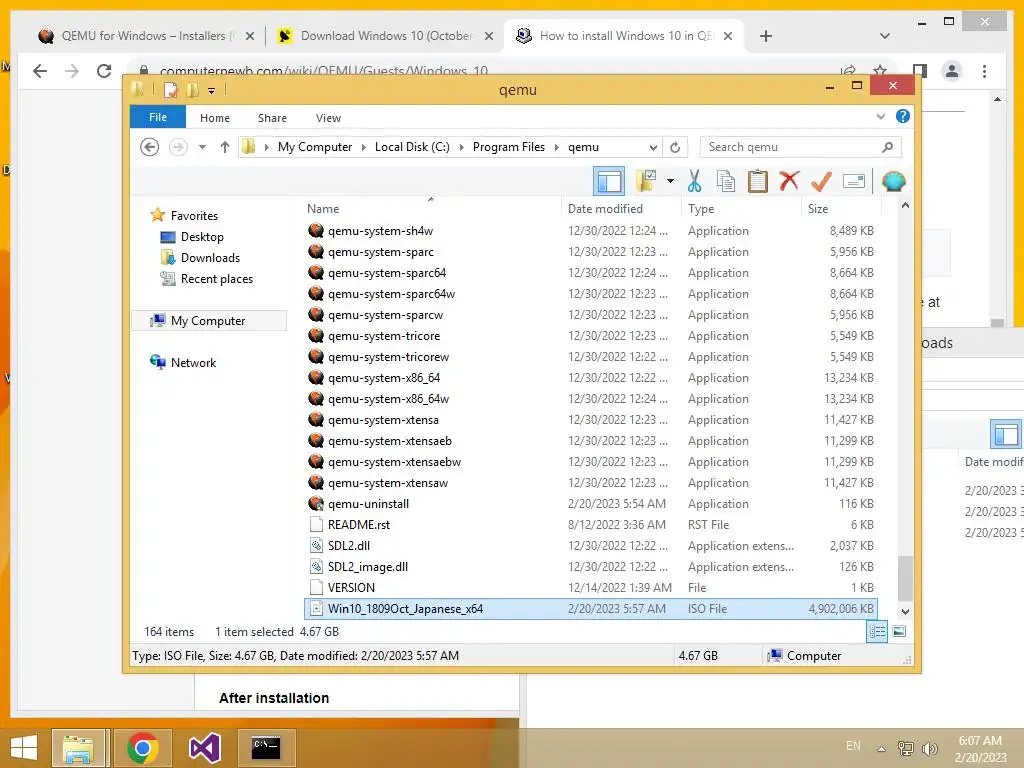Click the folder options checklist icon
Image resolution: width=1024 pixels, height=768 pixels.
[x=647, y=181]
